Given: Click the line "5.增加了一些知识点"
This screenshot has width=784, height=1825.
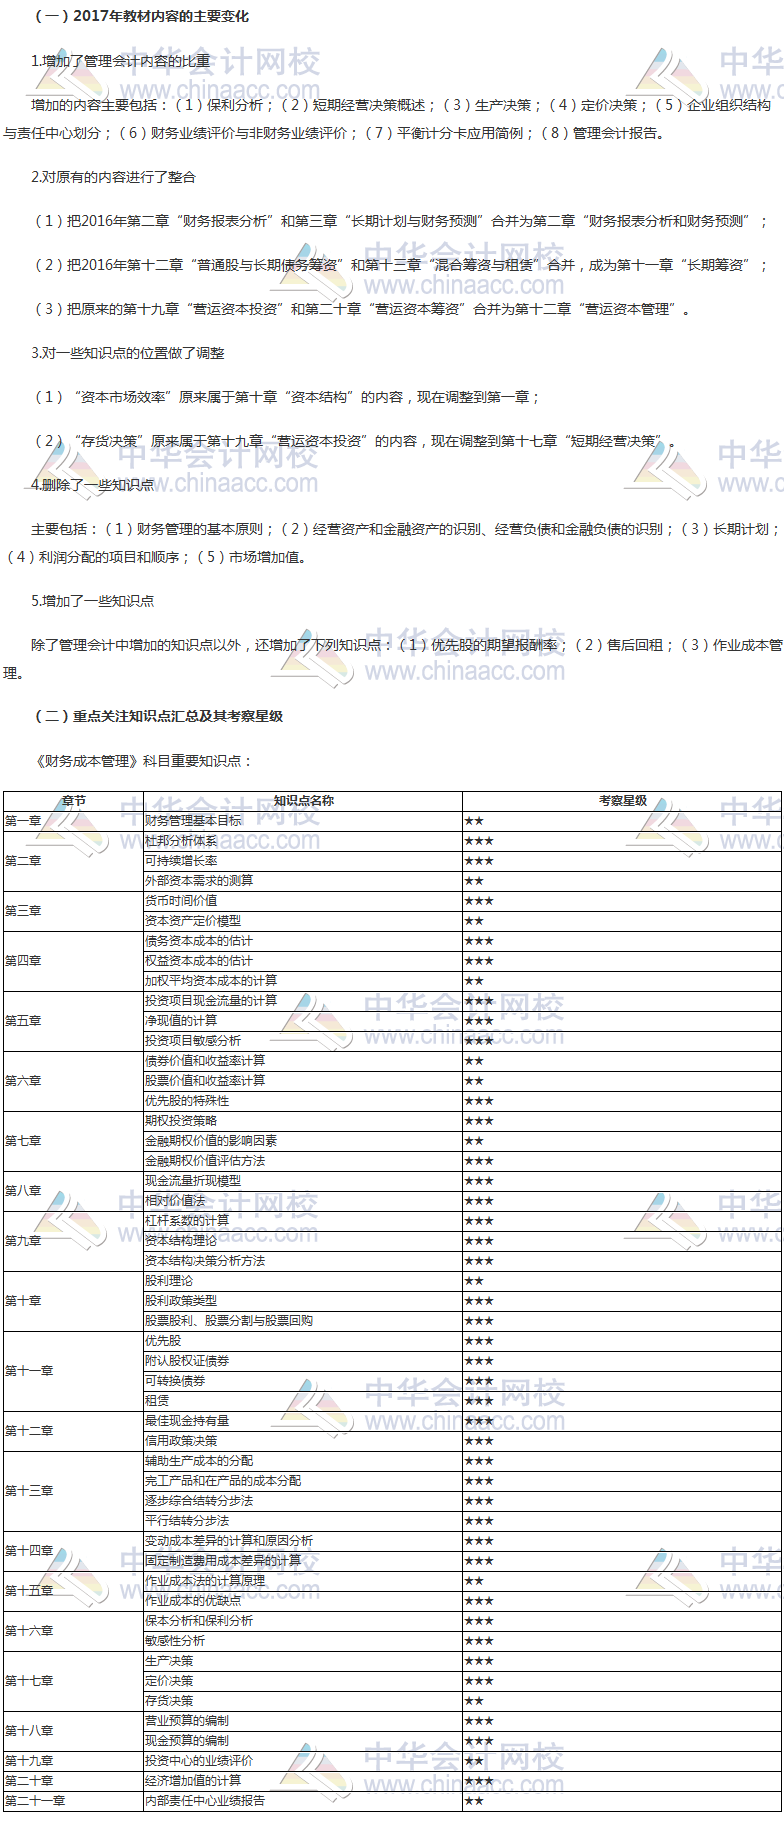Looking at the screenshot, I should coord(92,601).
